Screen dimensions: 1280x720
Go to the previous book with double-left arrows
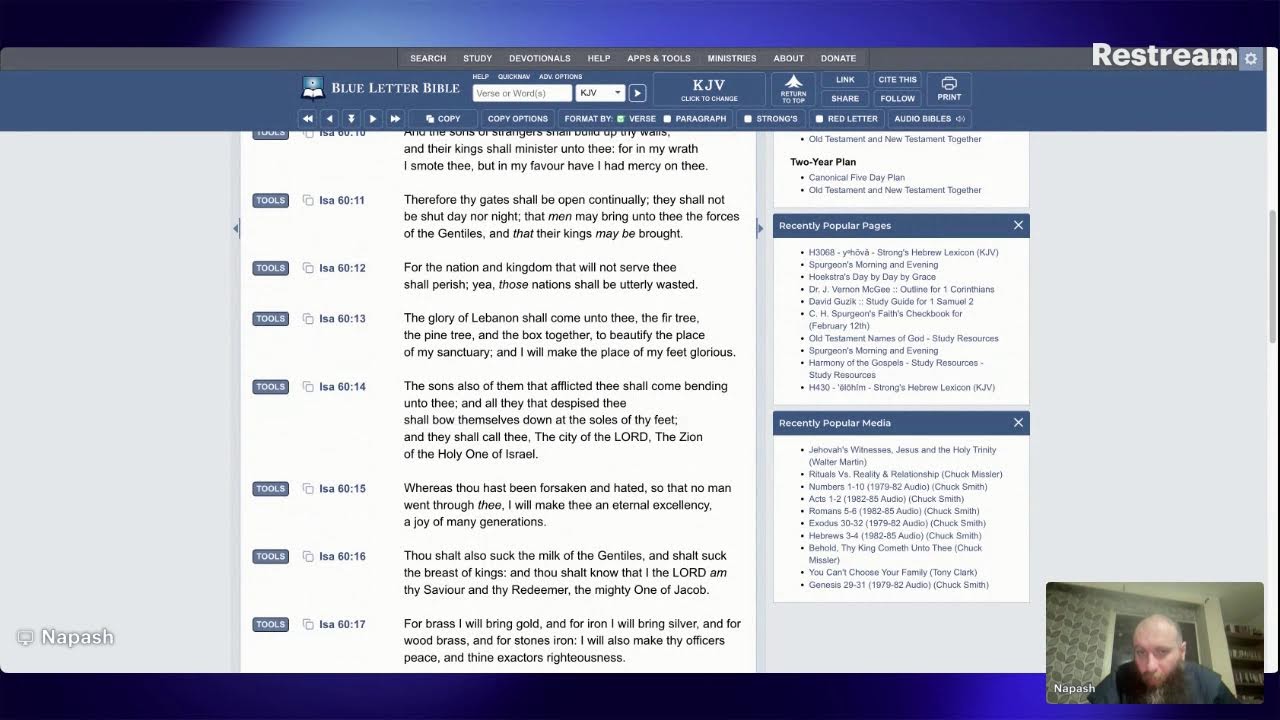[x=308, y=119]
